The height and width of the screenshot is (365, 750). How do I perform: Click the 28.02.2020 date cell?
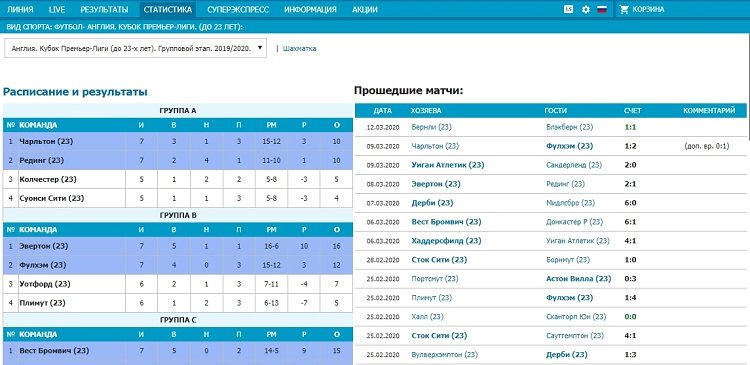(383, 260)
